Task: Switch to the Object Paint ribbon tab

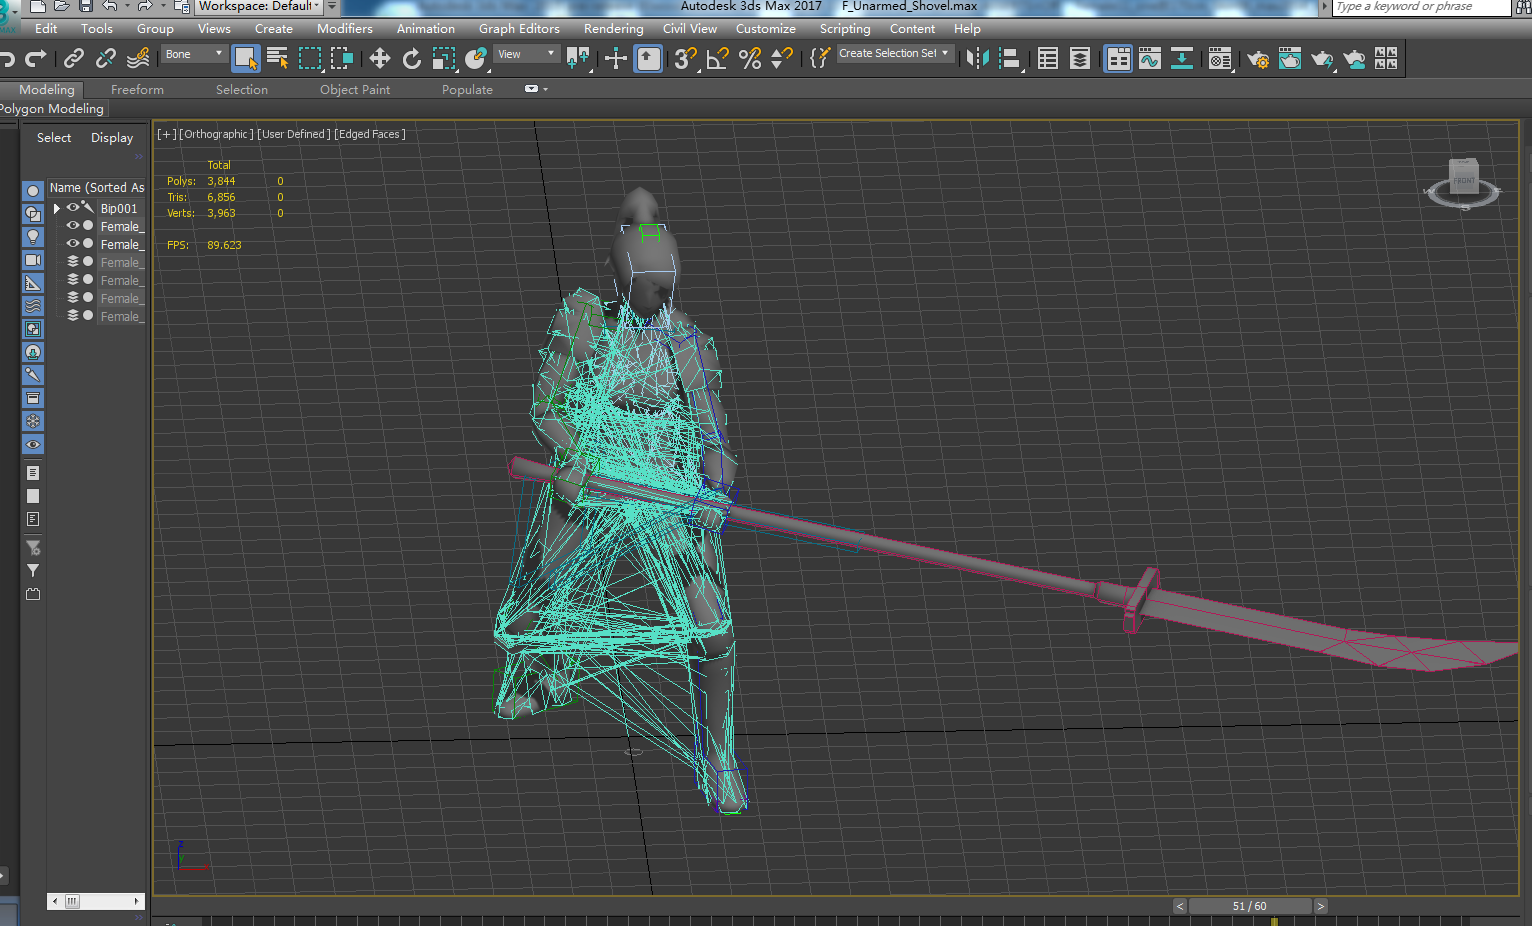Action: (355, 89)
